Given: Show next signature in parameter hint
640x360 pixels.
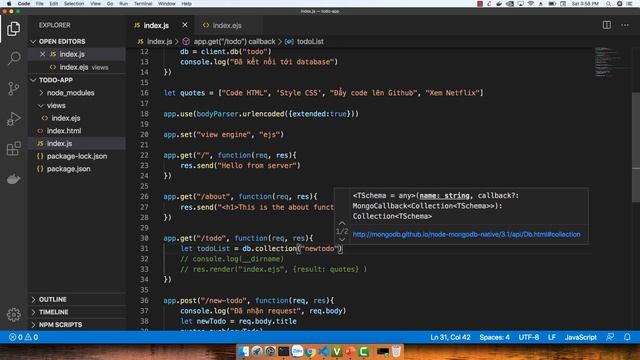Looking at the screenshot, I should tap(342, 240).
